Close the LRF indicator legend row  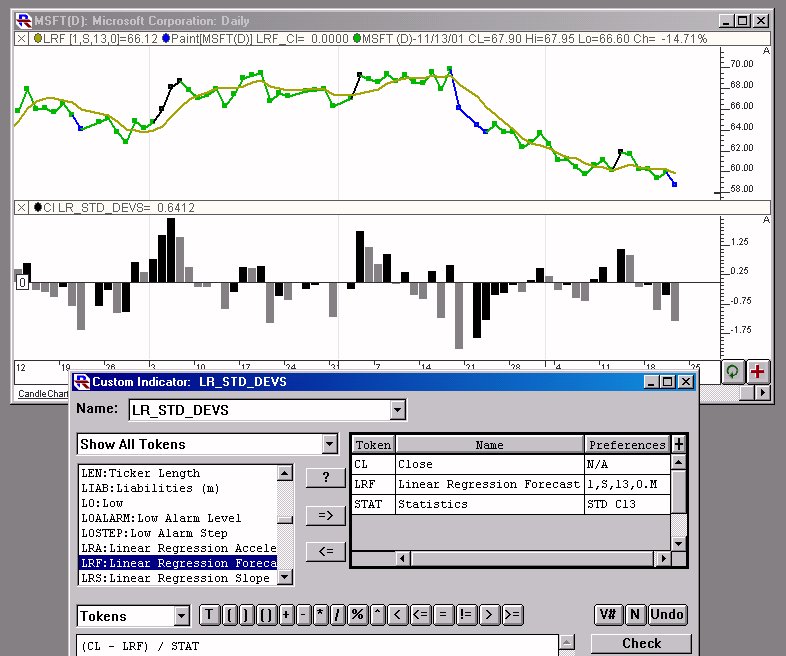tap(21, 39)
